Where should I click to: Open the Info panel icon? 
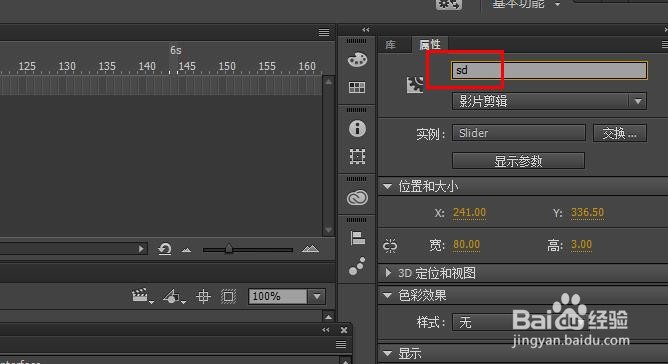pos(357,128)
